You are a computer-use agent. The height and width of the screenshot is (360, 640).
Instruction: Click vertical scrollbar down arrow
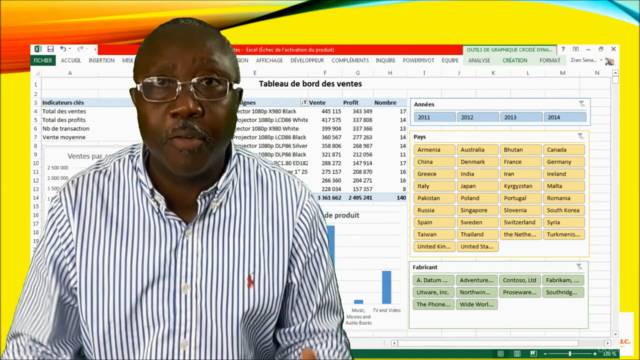pos(615,334)
